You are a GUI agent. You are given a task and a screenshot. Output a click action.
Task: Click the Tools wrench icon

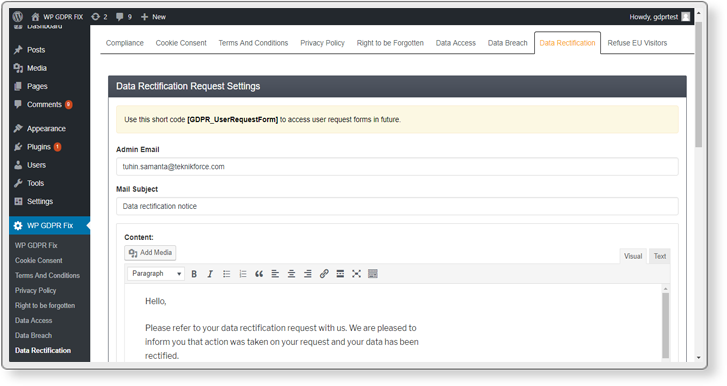point(18,183)
